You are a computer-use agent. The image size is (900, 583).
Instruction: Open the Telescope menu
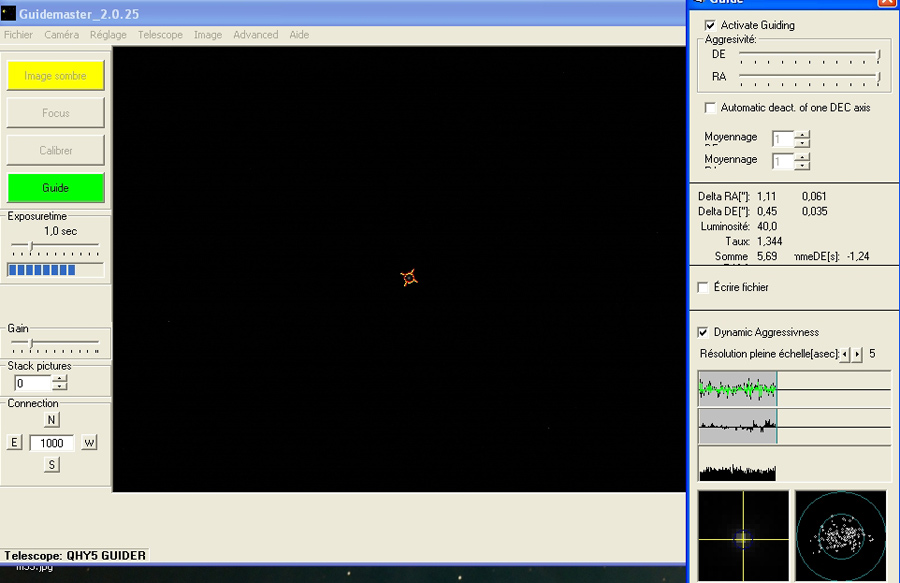tap(160, 34)
